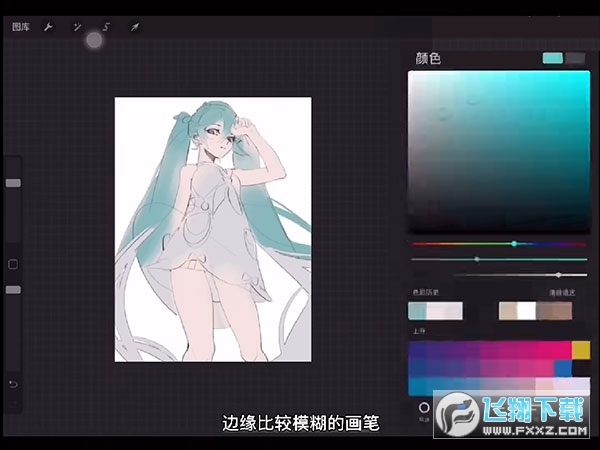Screen dimensions: 600x450
Task: Open the Actions wrench menu
Action: 48,27
